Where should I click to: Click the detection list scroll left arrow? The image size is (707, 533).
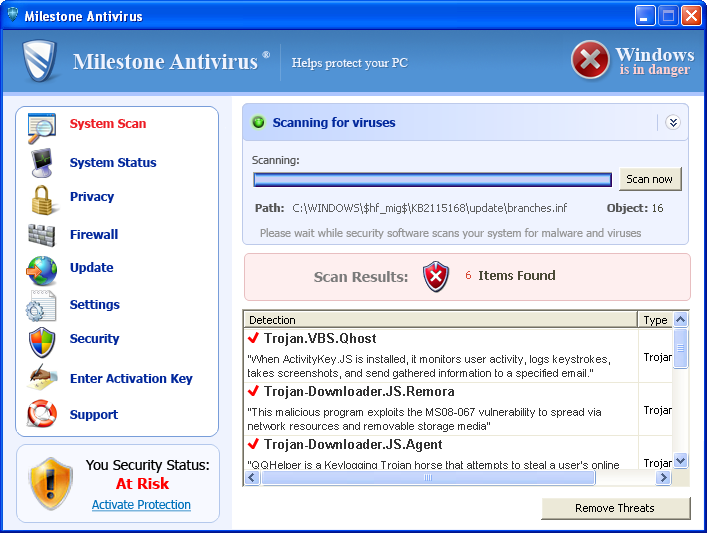click(252, 478)
